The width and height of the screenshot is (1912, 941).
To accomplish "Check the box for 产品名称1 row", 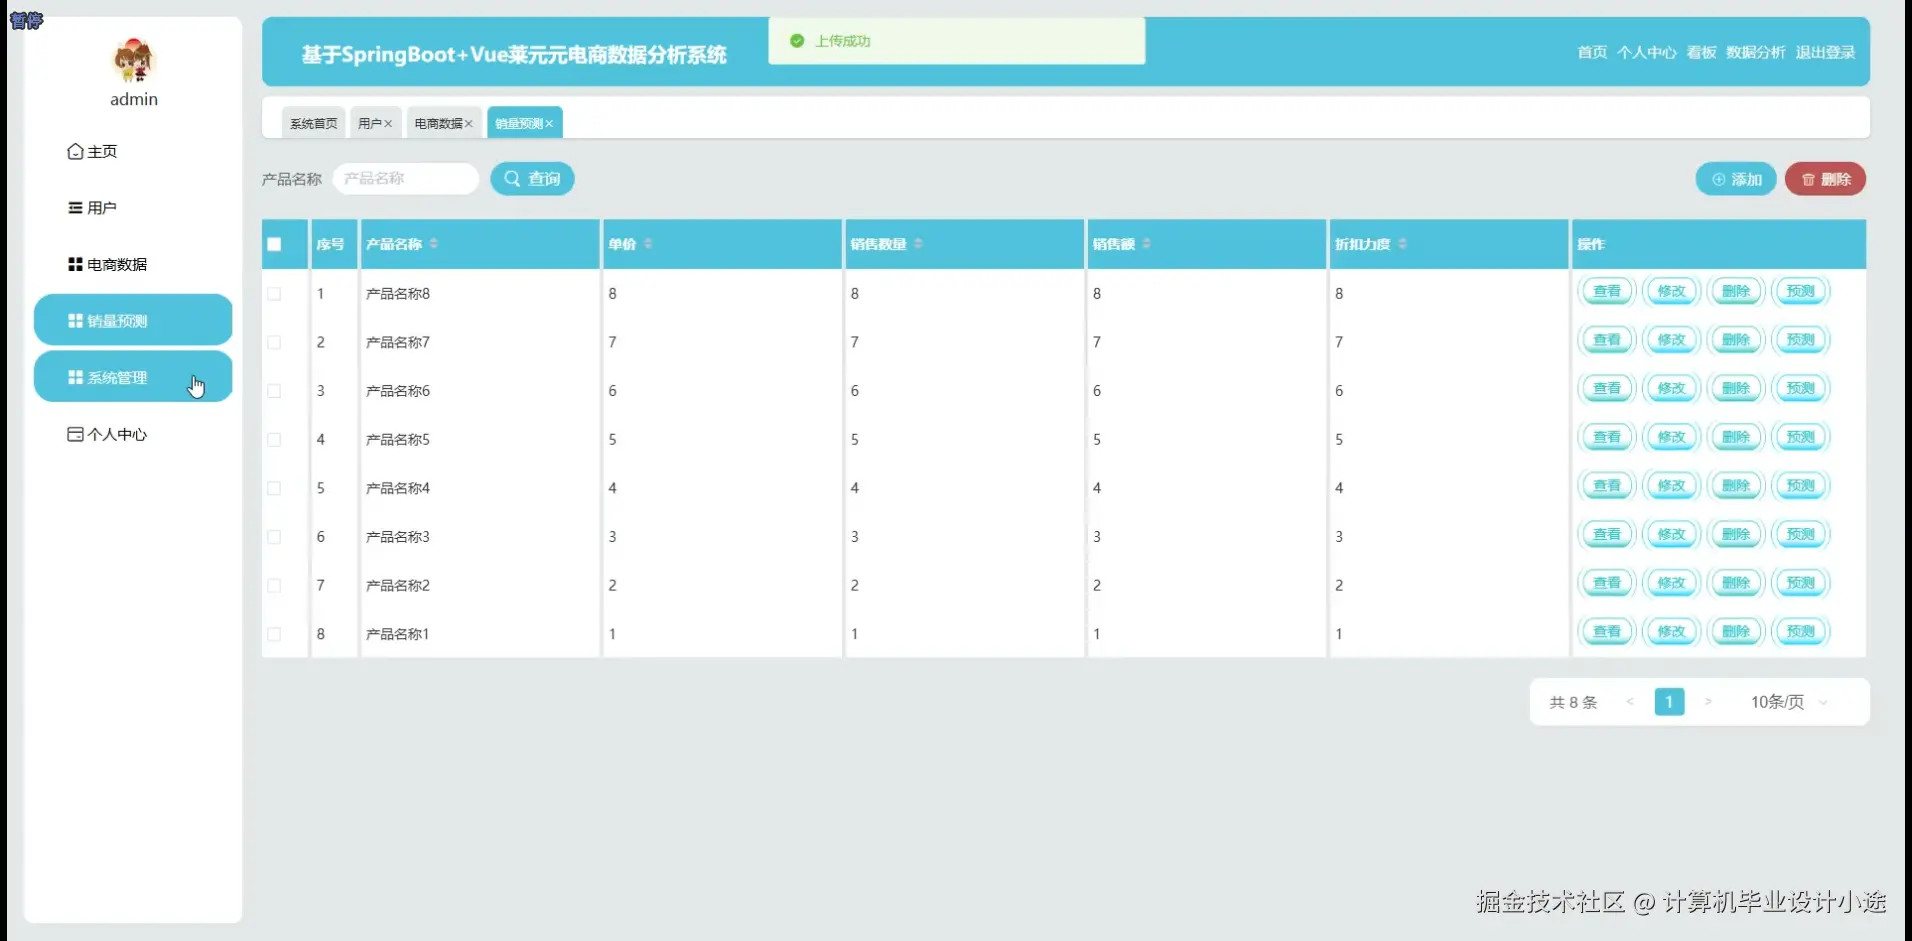I will pos(274,634).
